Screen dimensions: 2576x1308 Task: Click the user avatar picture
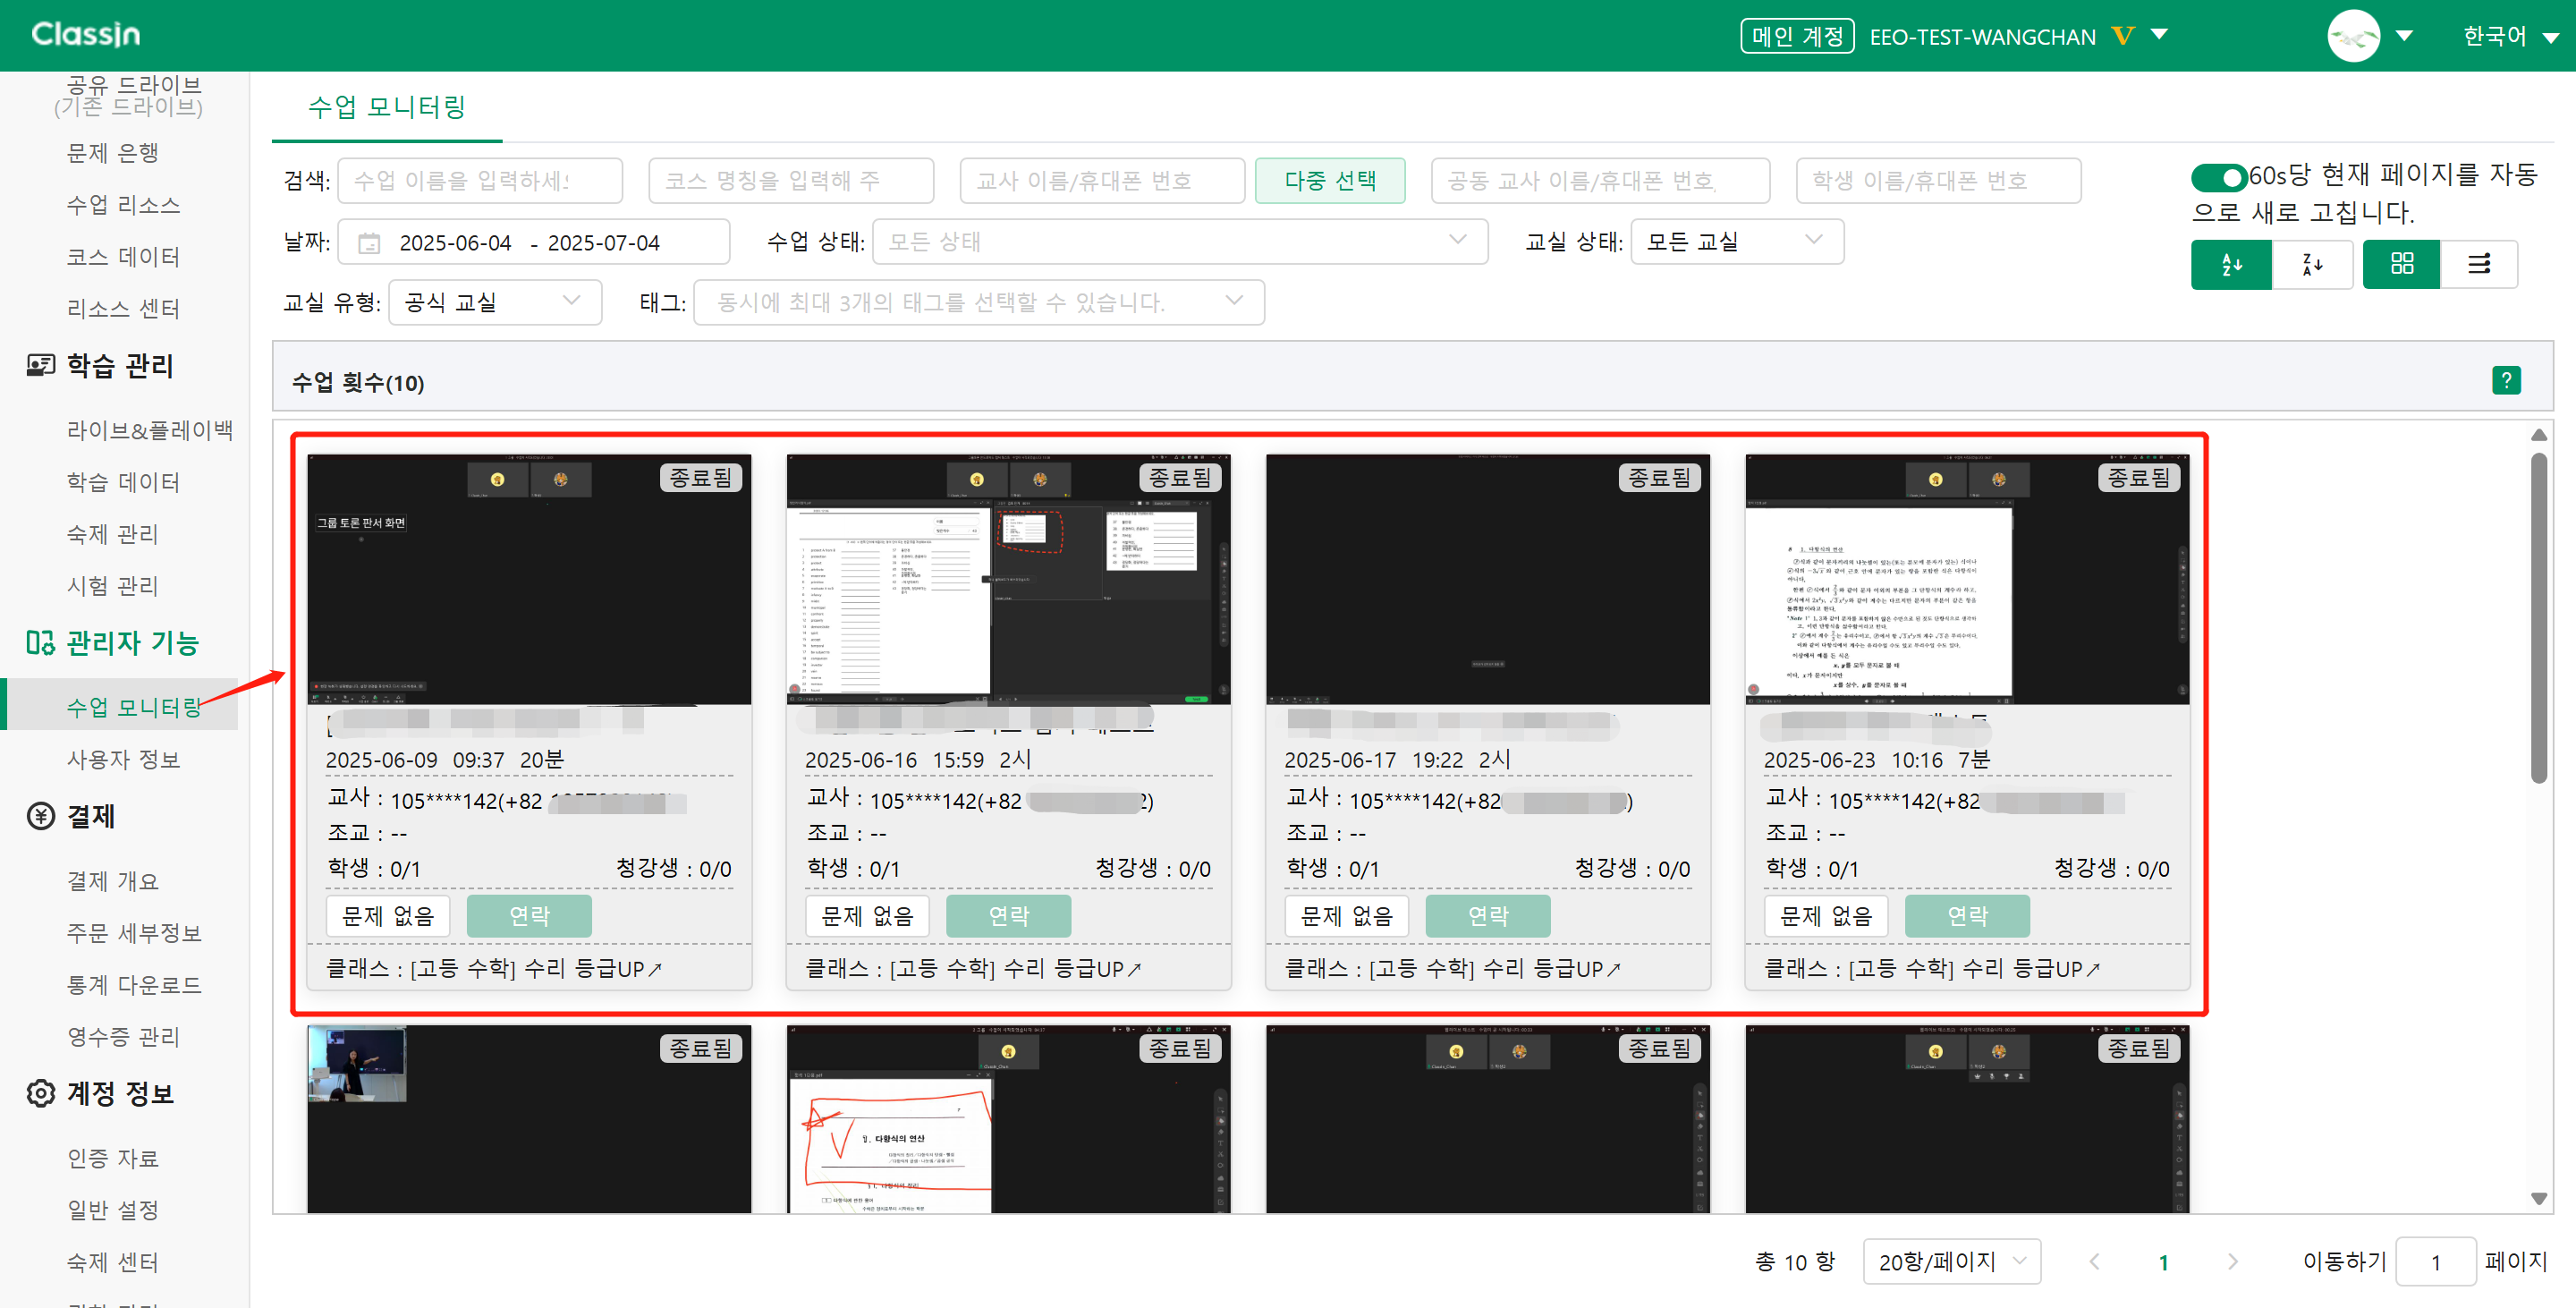coord(2353,36)
